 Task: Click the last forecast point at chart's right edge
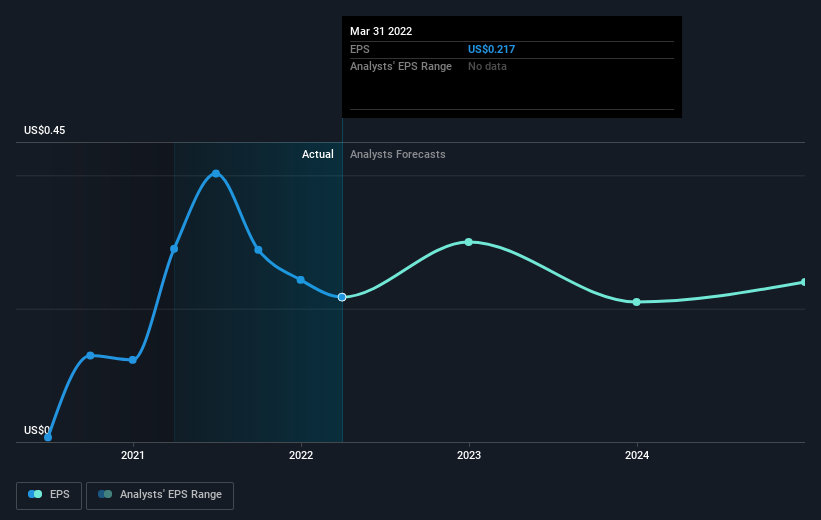[803, 282]
